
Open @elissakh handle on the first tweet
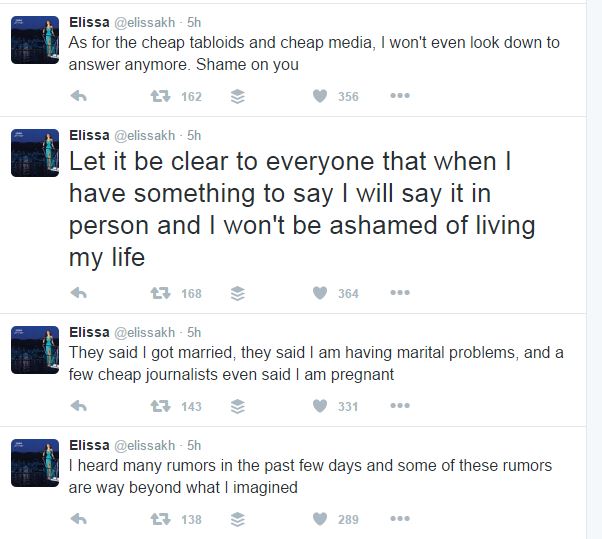click(x=144, y=23)
